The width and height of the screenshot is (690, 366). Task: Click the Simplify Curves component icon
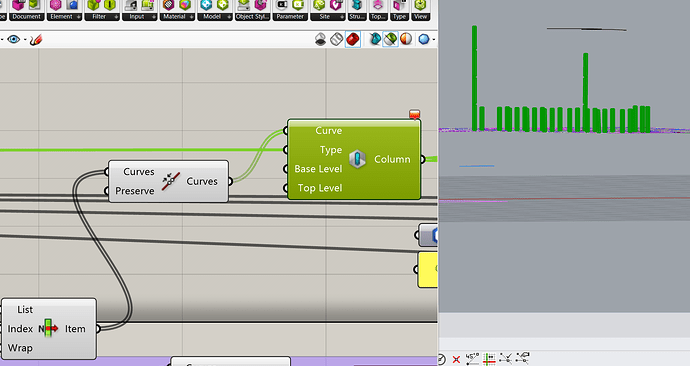click(171, 181)
